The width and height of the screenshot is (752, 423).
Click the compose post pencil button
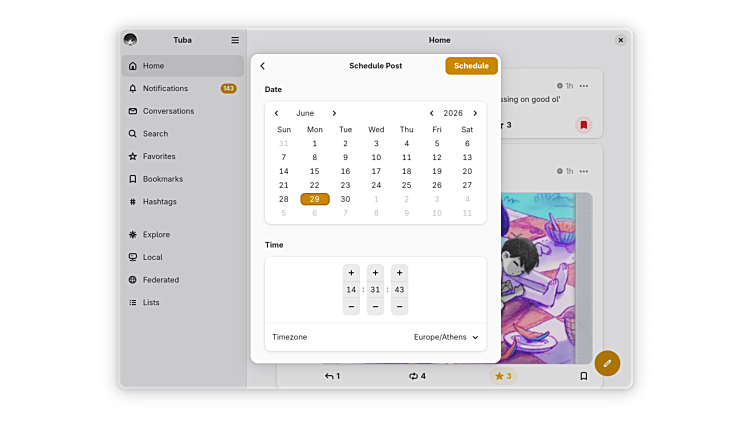pos(607,363)
